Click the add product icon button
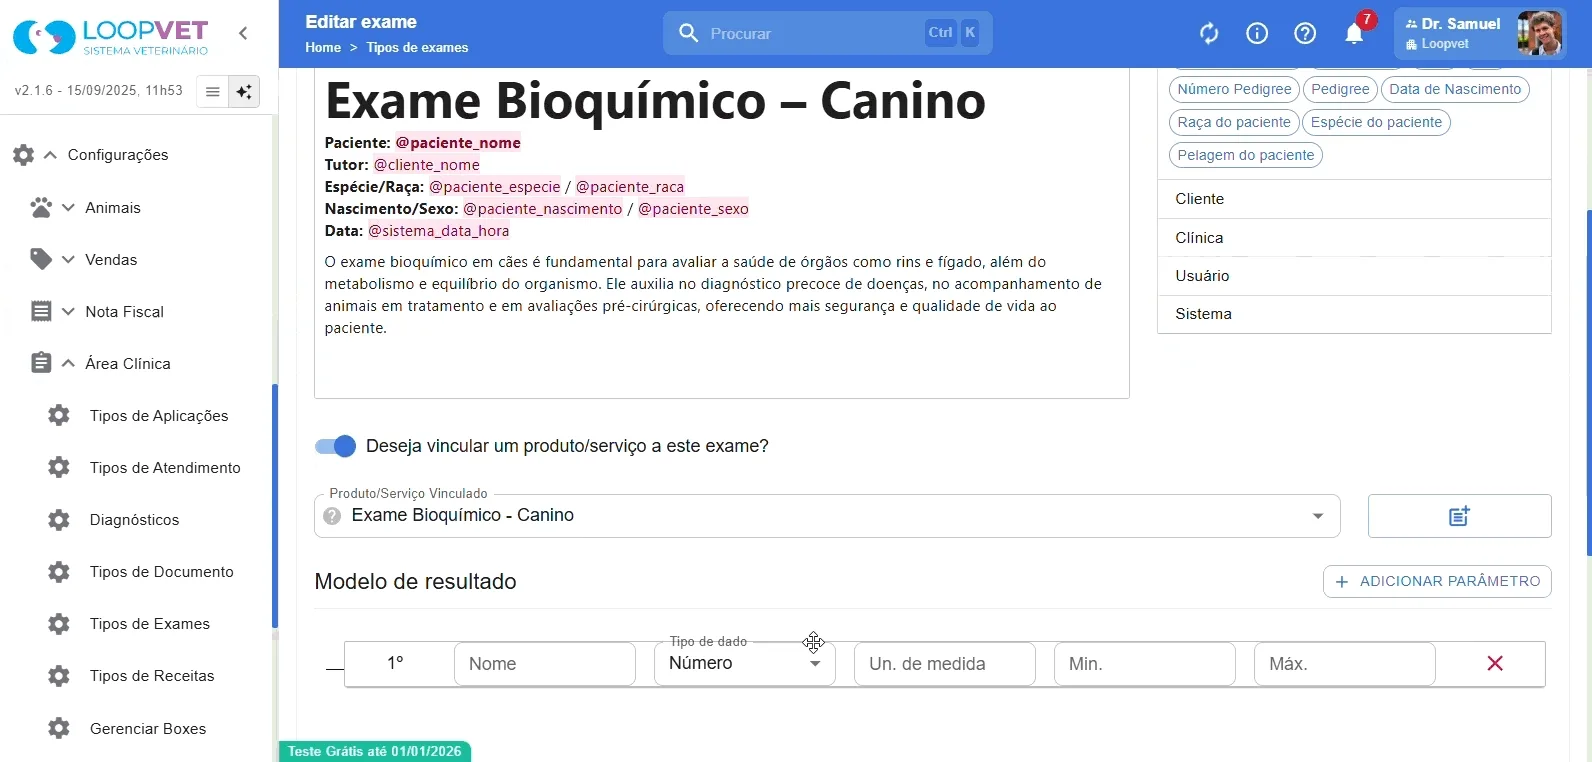Screen dimensions: 1592x762 (1459, 516)
